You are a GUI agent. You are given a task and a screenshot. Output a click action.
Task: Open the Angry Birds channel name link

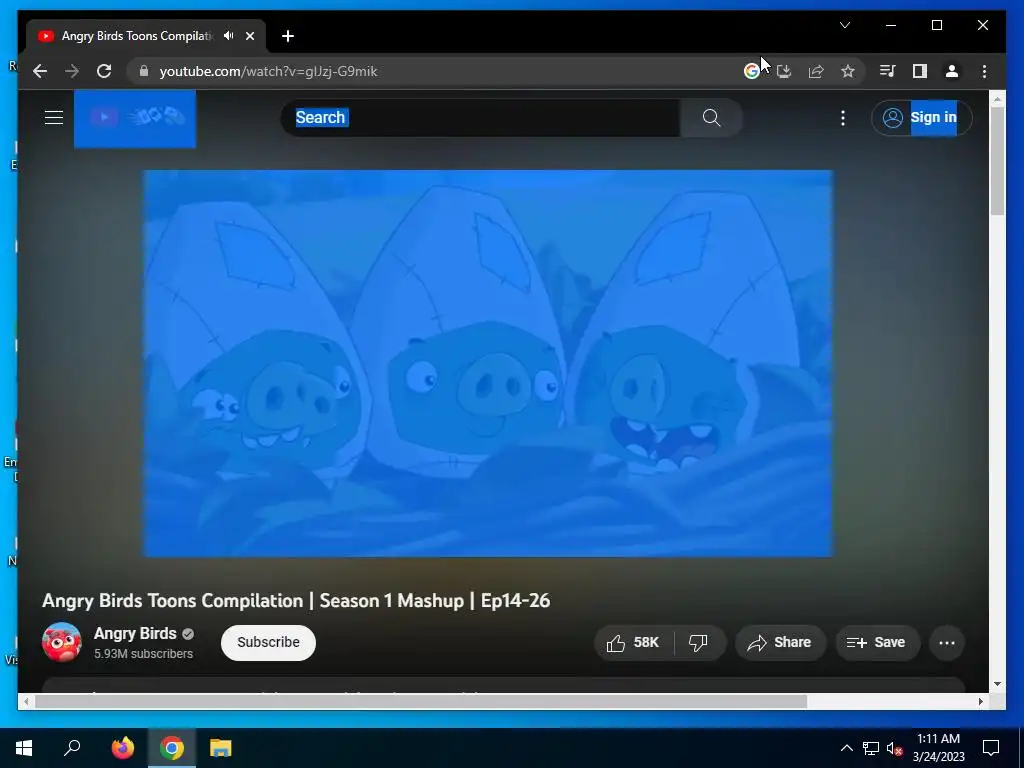tap(135, 633)
